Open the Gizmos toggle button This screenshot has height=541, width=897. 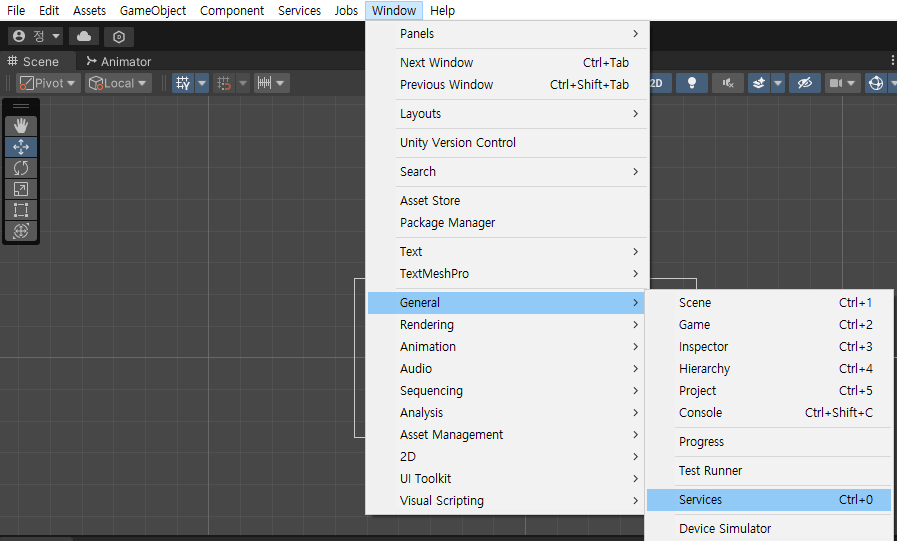click(x=876, y=83)
